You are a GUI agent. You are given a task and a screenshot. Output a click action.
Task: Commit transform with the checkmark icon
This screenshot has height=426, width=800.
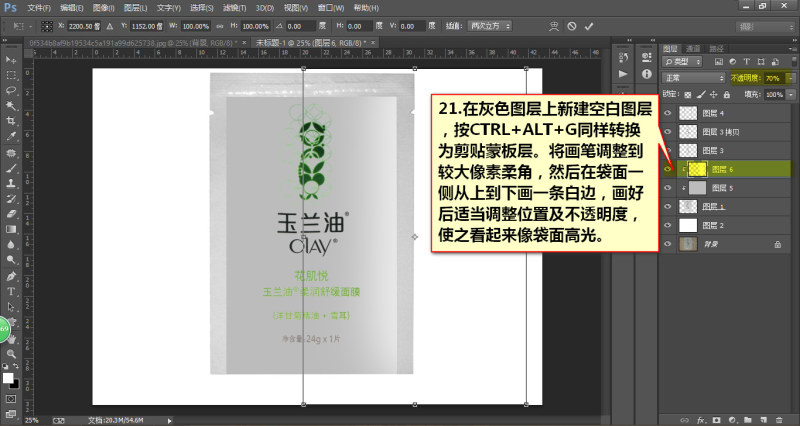point(589,26)
